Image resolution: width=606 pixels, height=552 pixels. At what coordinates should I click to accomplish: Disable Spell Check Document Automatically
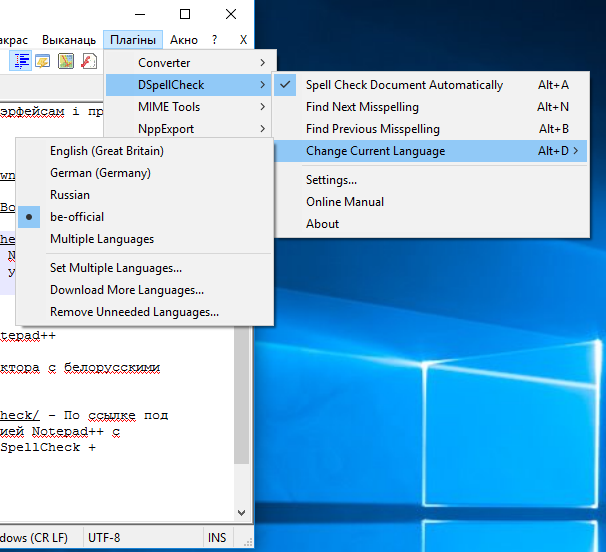(x=404, y=85)
